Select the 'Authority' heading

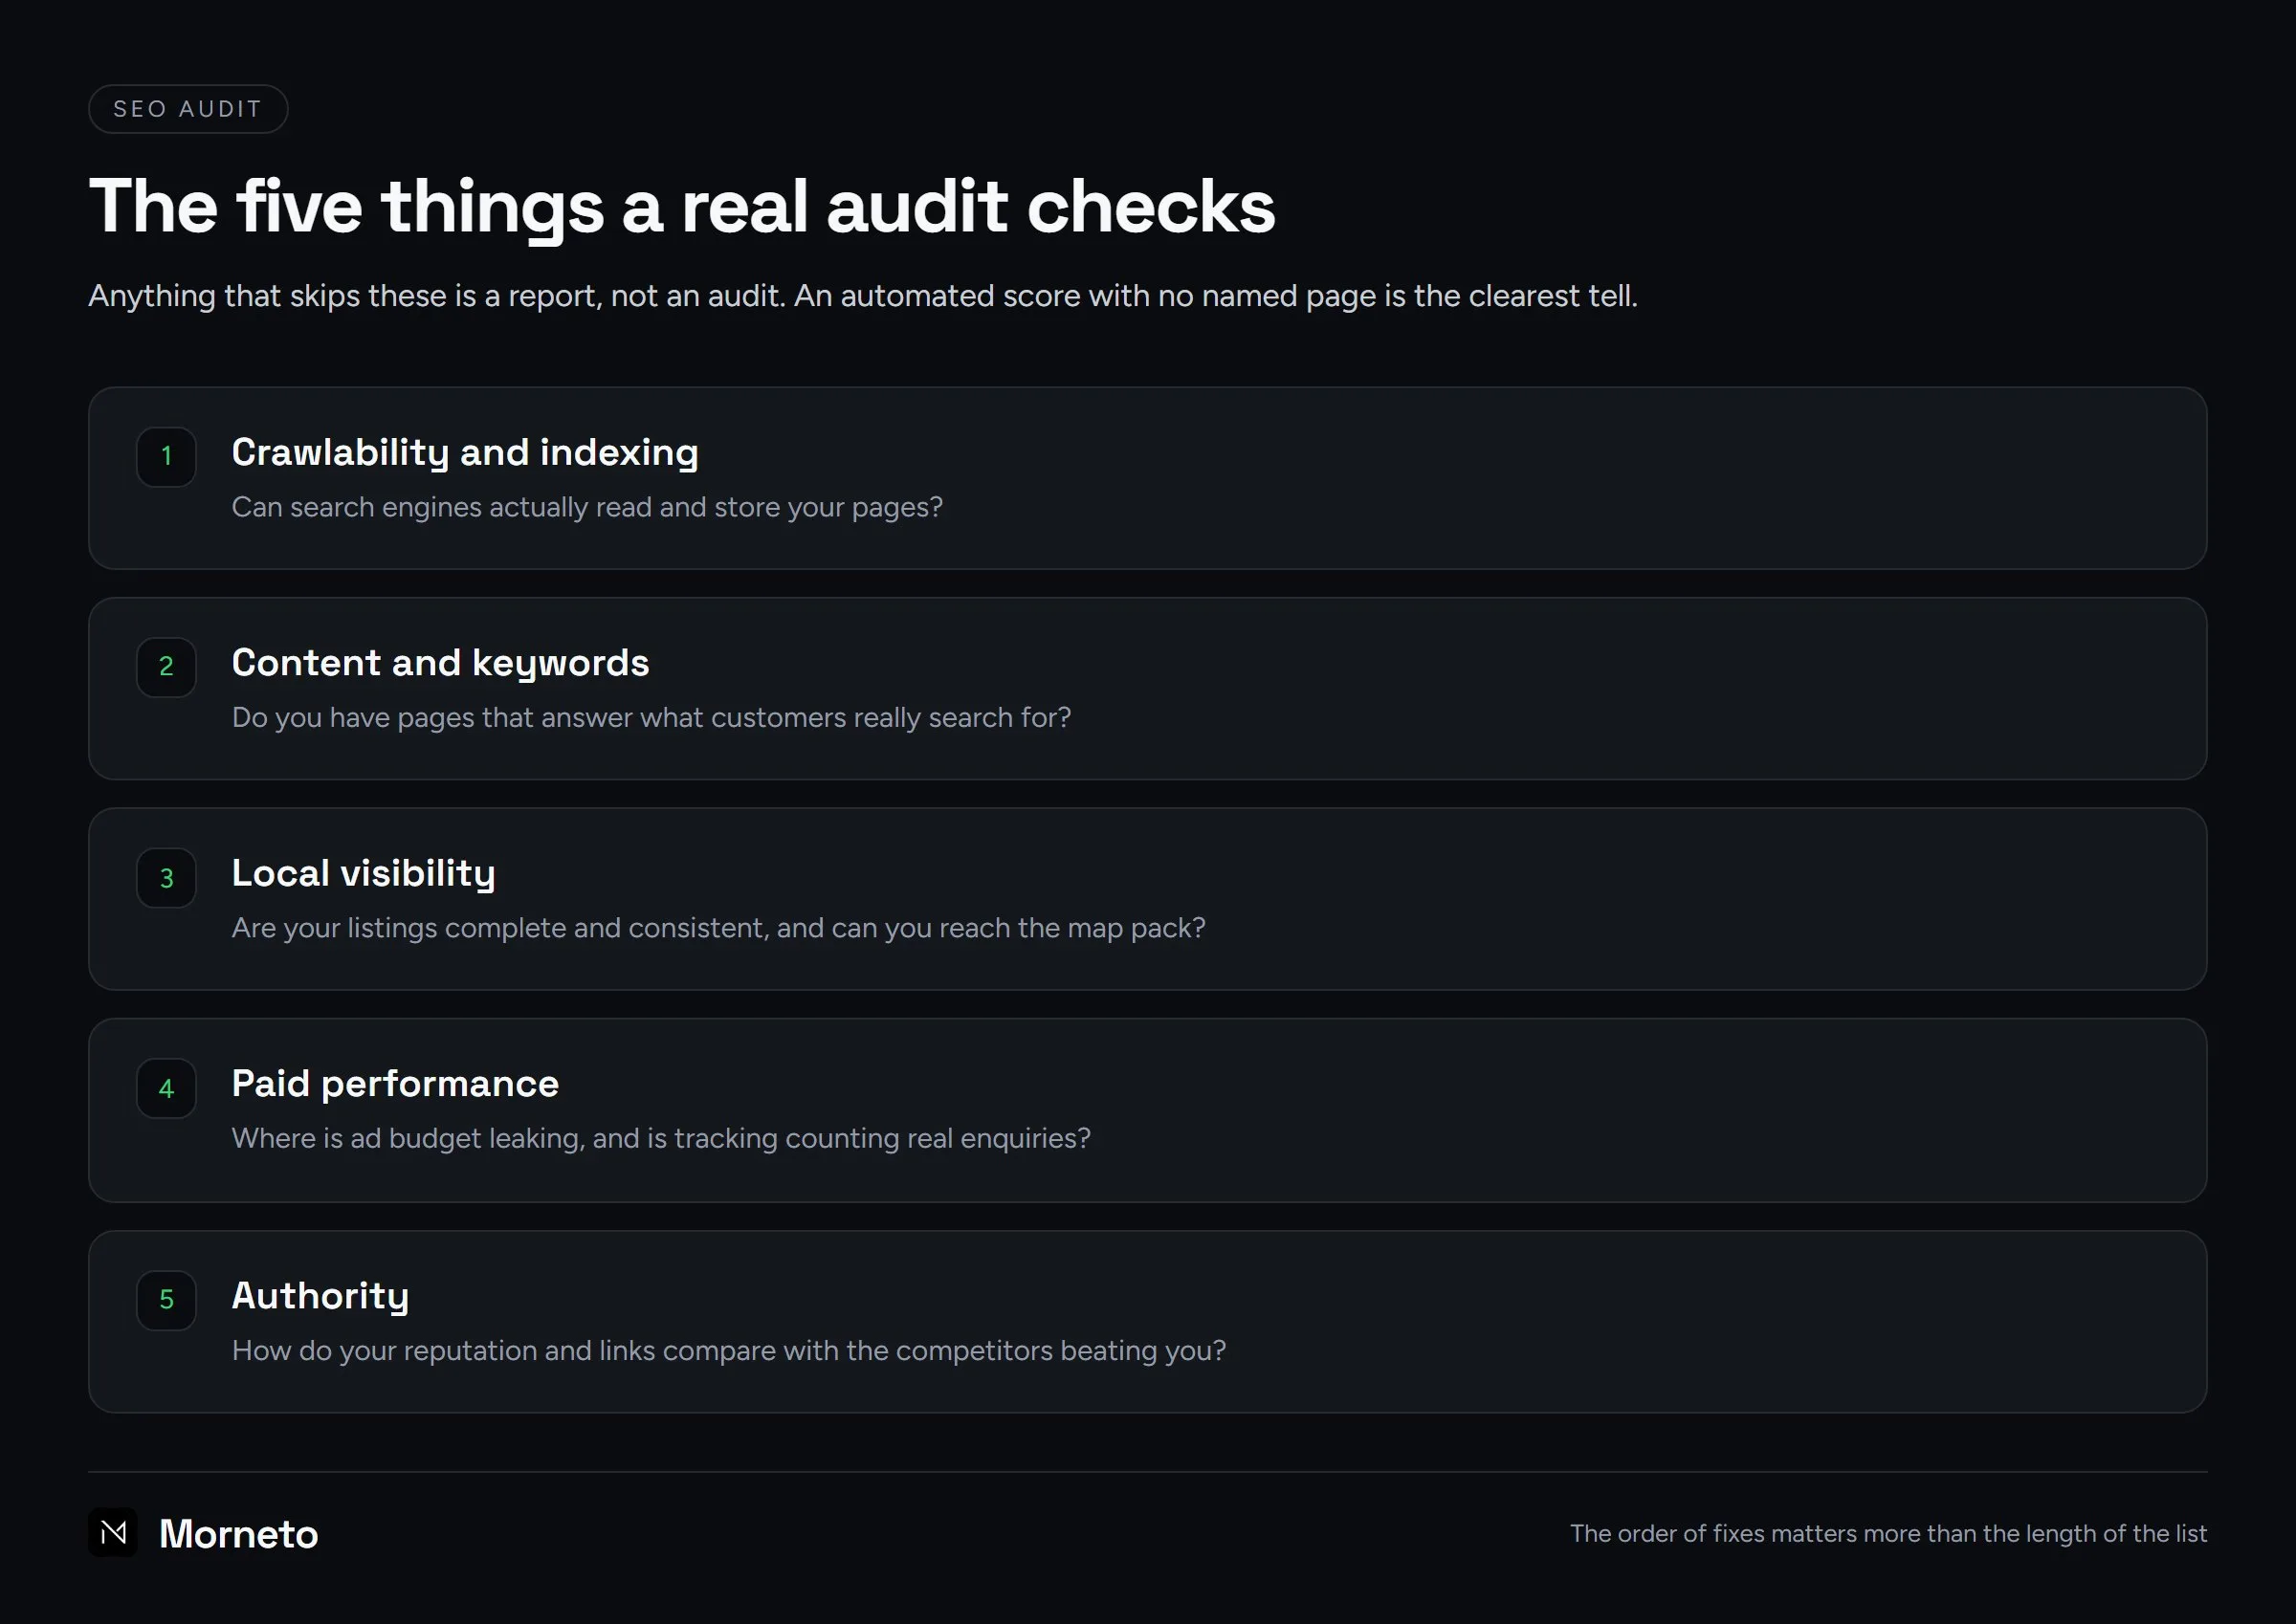[x=320, y=1296]
